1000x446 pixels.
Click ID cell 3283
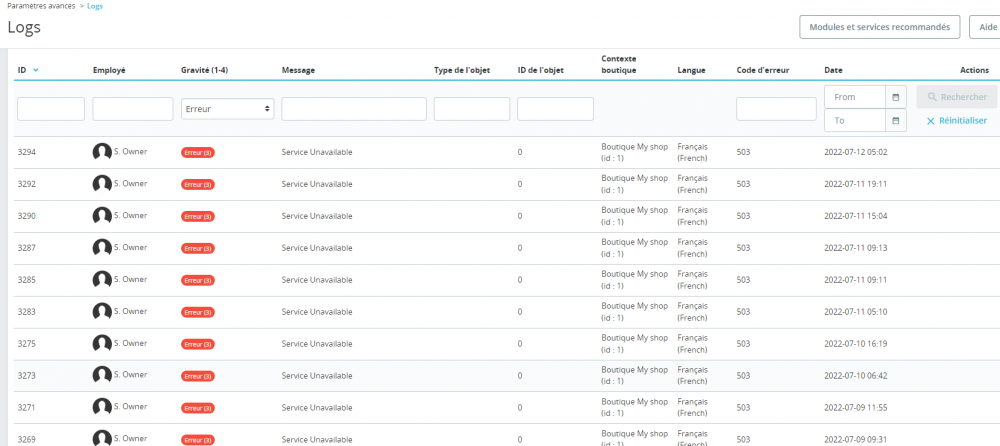tap(27, 312)
